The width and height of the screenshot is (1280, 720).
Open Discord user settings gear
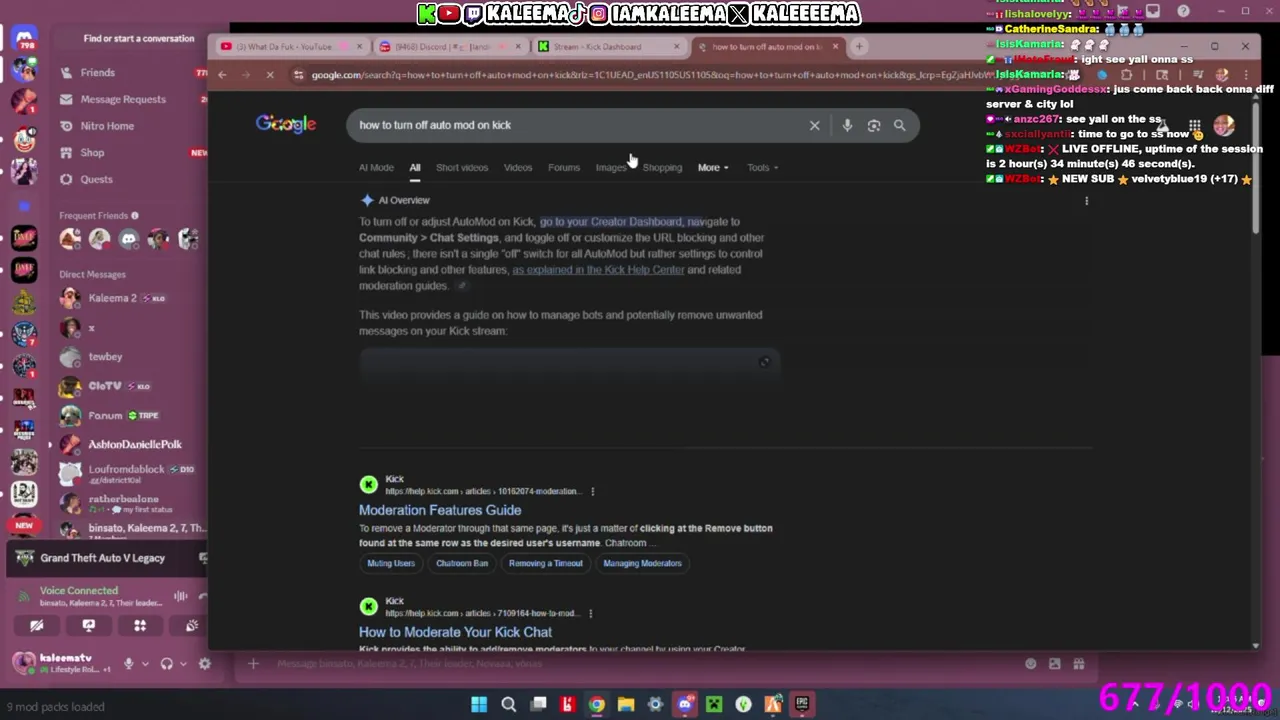(x=204, y=663)
